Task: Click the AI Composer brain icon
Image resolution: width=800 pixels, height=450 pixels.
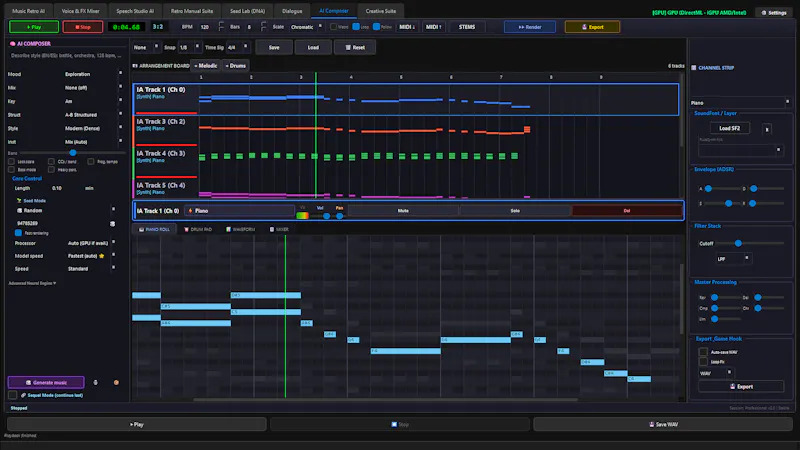Action: [x=13, y=44]
